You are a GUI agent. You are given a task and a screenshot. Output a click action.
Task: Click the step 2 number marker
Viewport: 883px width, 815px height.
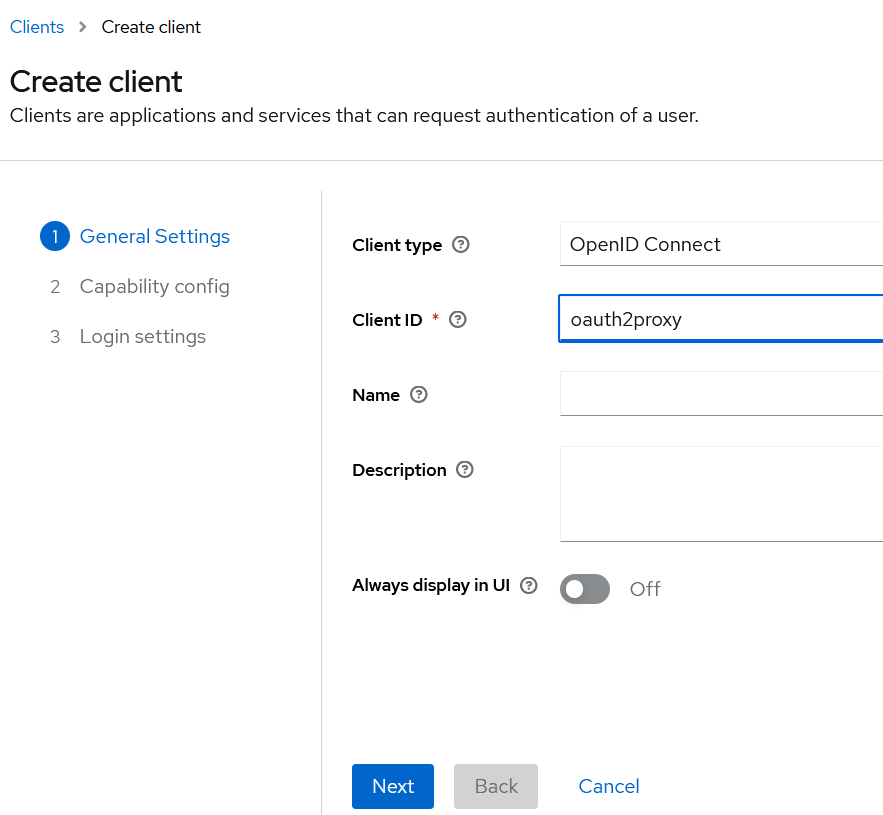point(55,287)
